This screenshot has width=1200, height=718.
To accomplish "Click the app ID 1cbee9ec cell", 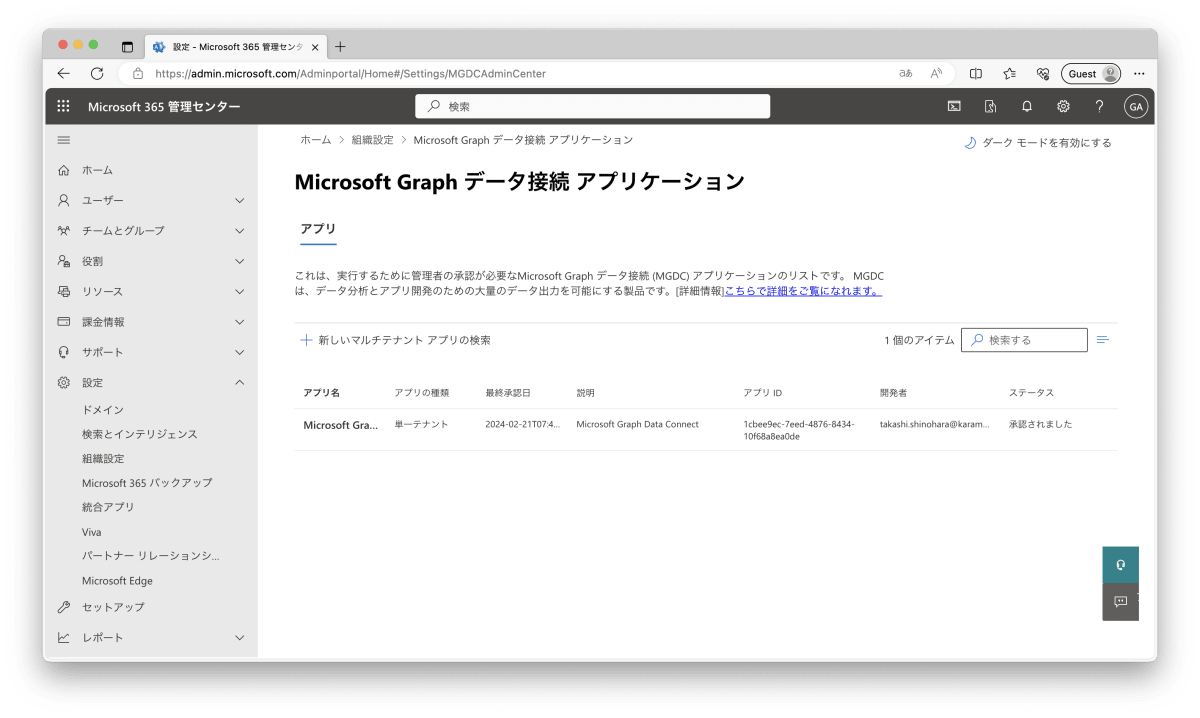I will [799, 430].
